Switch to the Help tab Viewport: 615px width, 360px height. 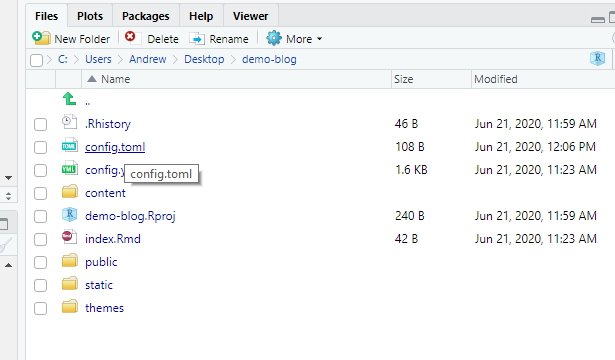pyautogui.click(x=201, y=16)
